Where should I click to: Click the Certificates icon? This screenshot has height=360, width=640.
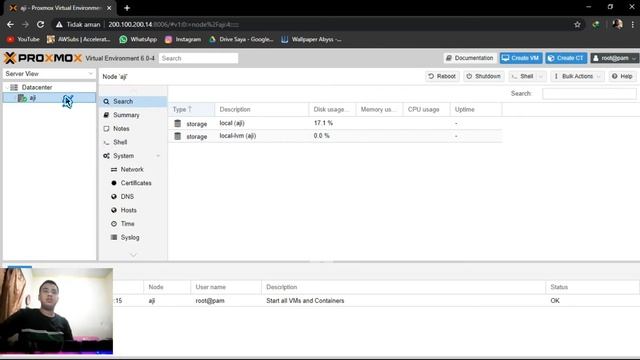(x=114, y=183)
